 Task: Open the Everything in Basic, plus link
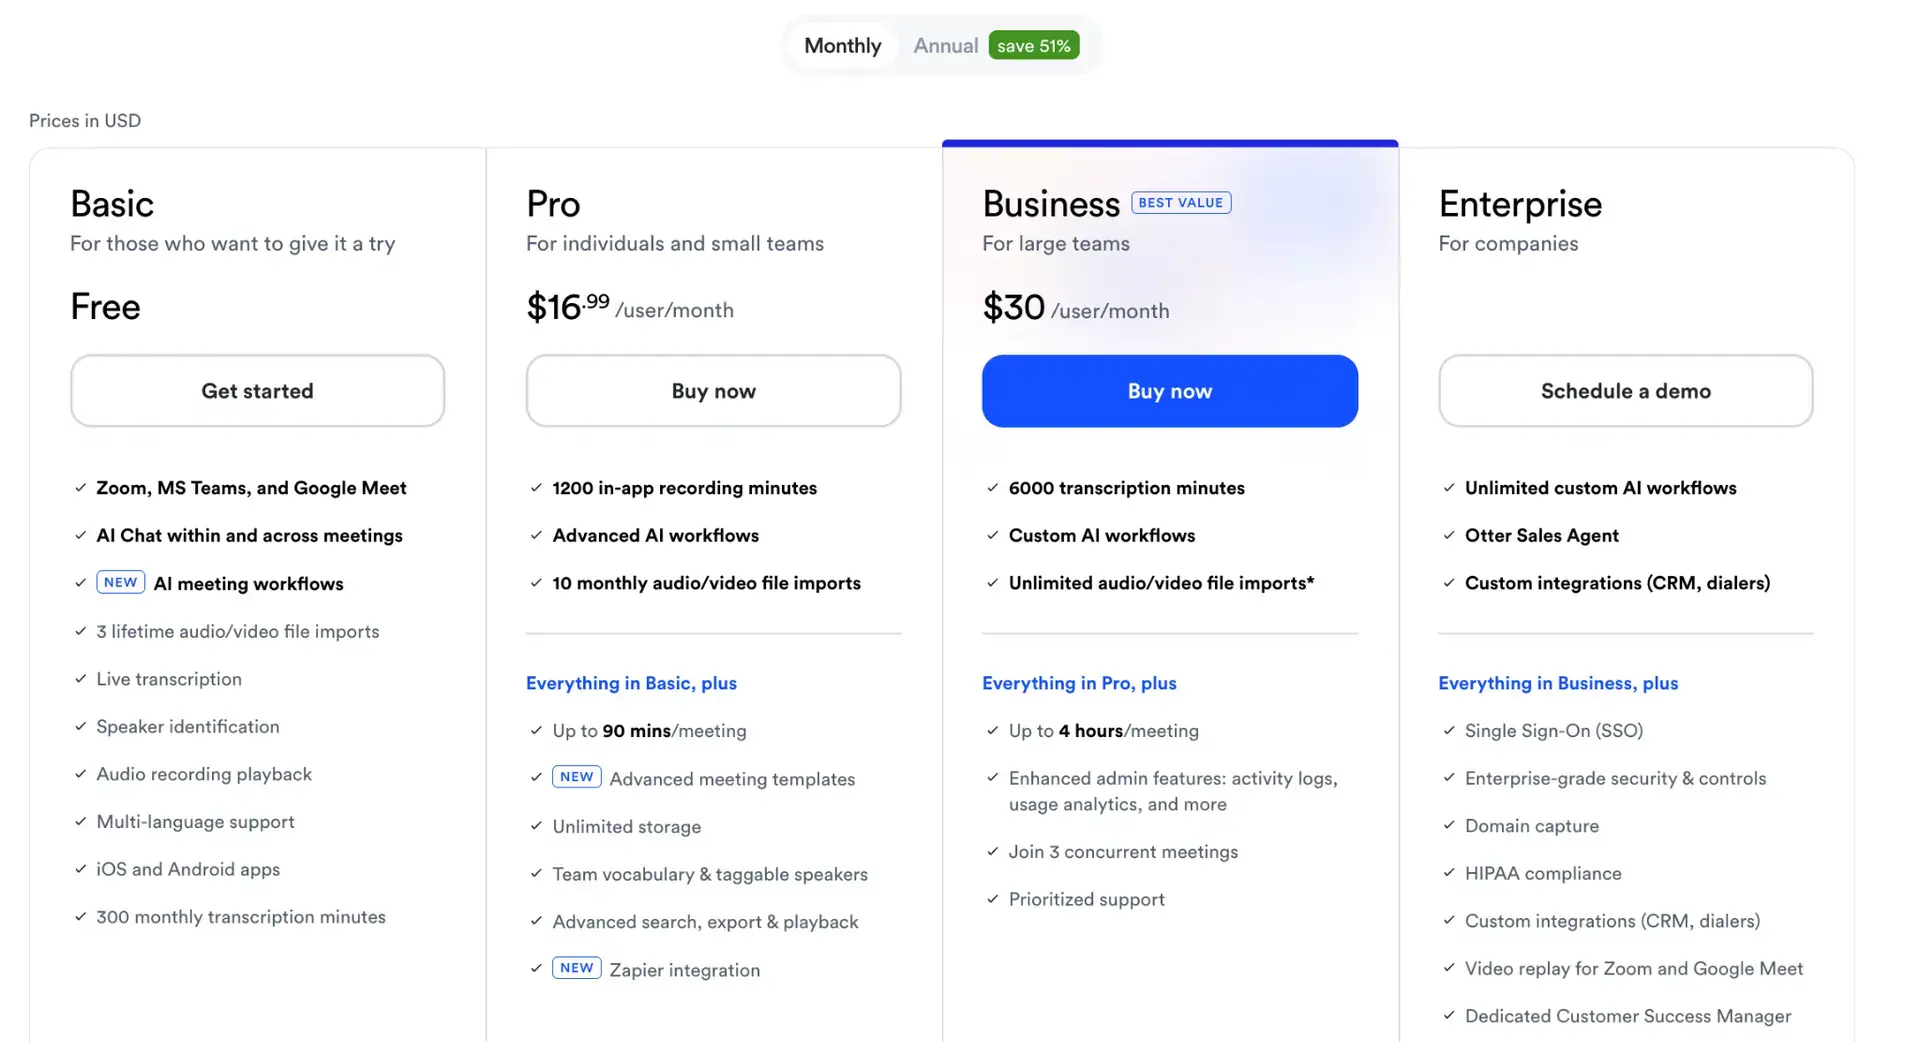pos(631,683)
